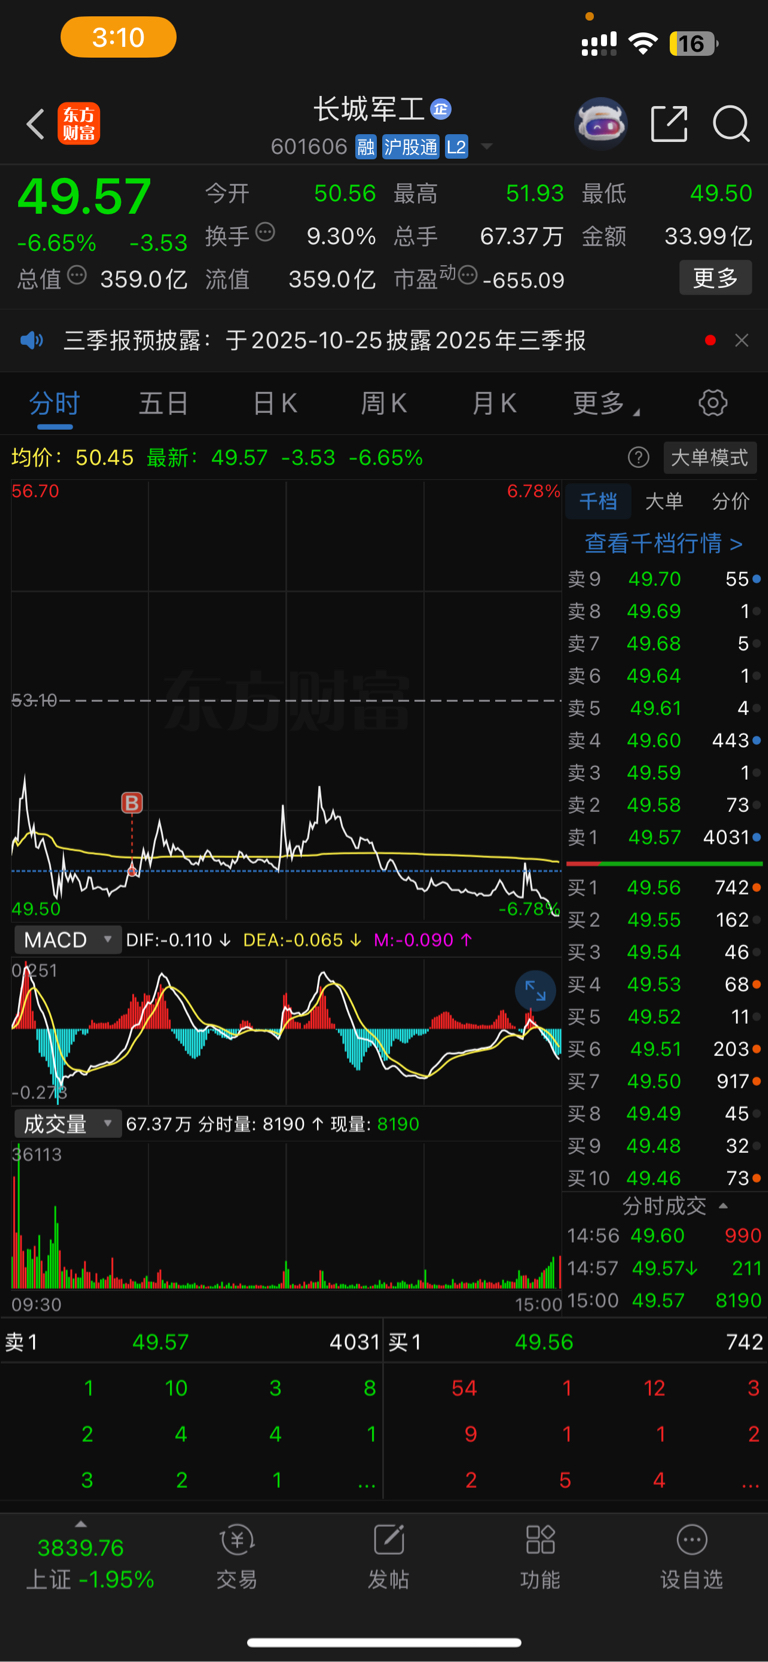Toggle 大单模式 button

point(709,458)
